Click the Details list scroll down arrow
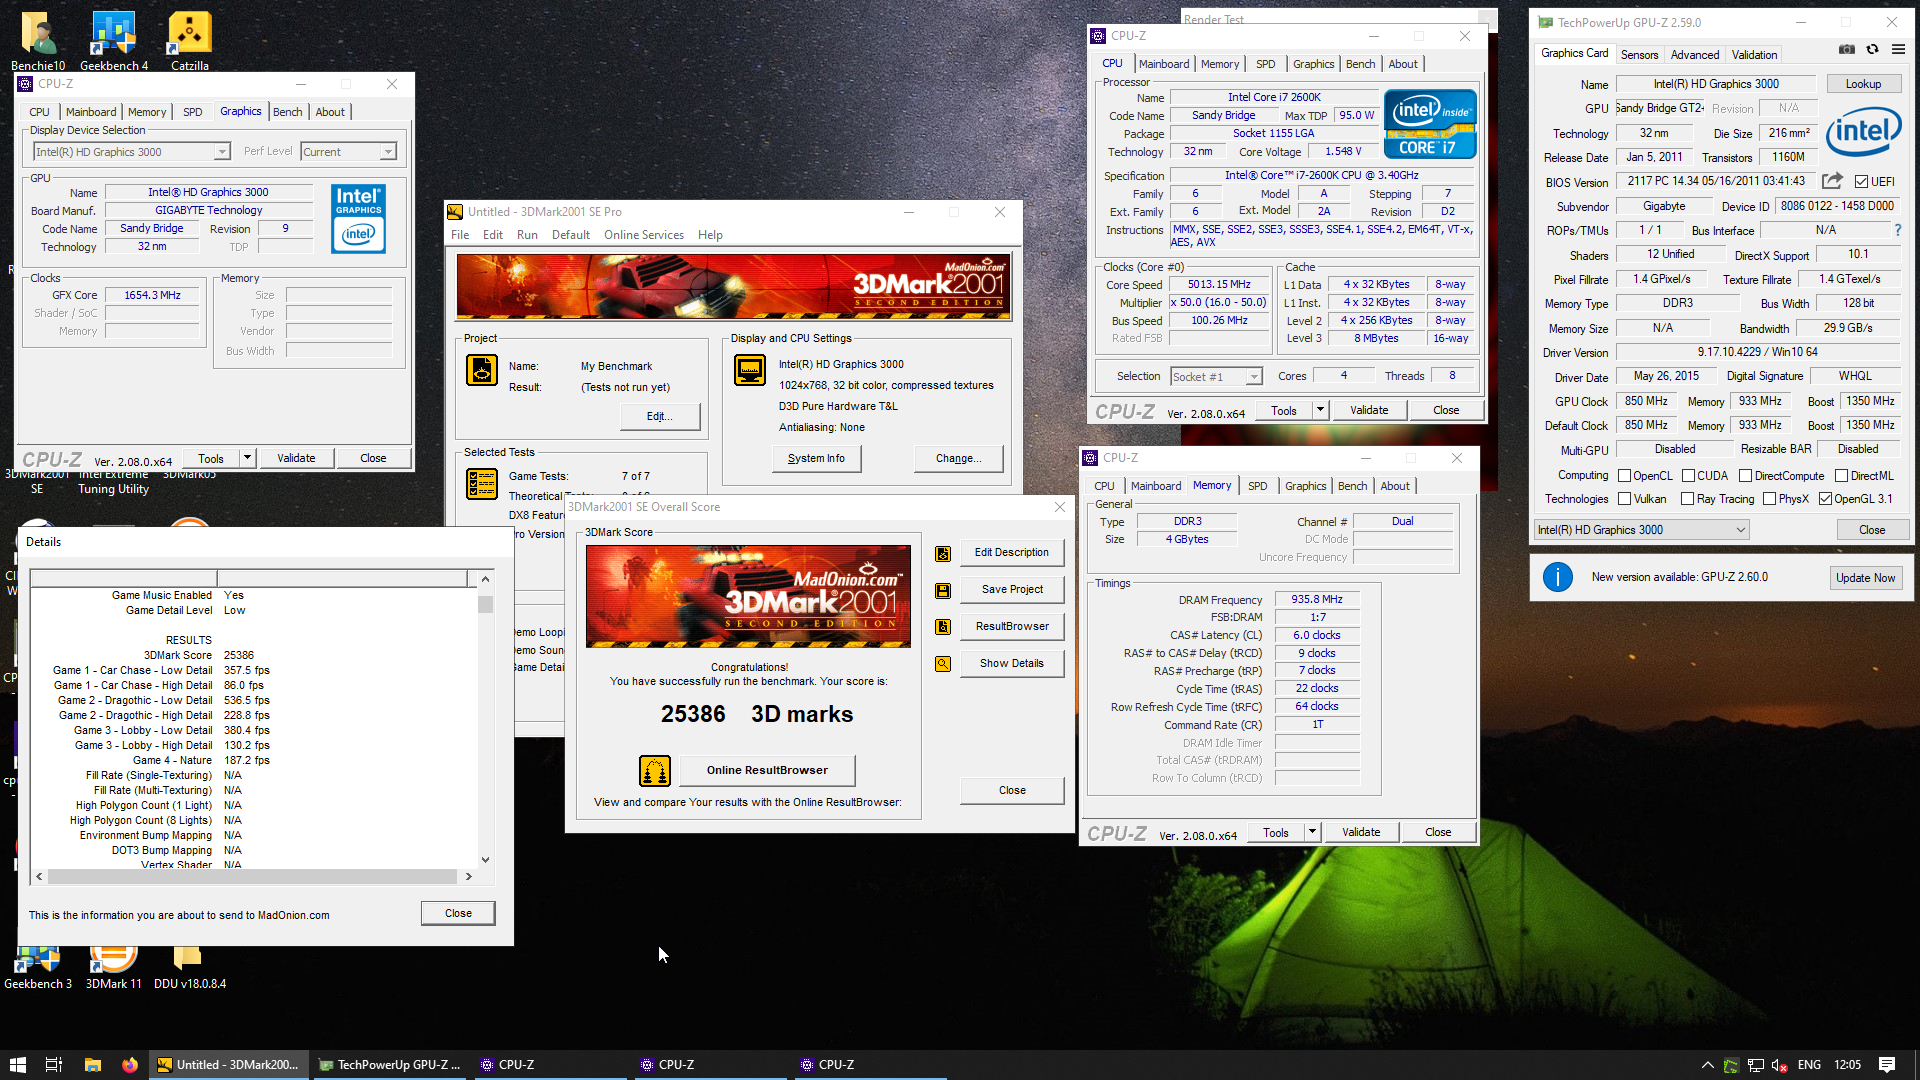This screenshot has height=1080, width=1920. 486,859
